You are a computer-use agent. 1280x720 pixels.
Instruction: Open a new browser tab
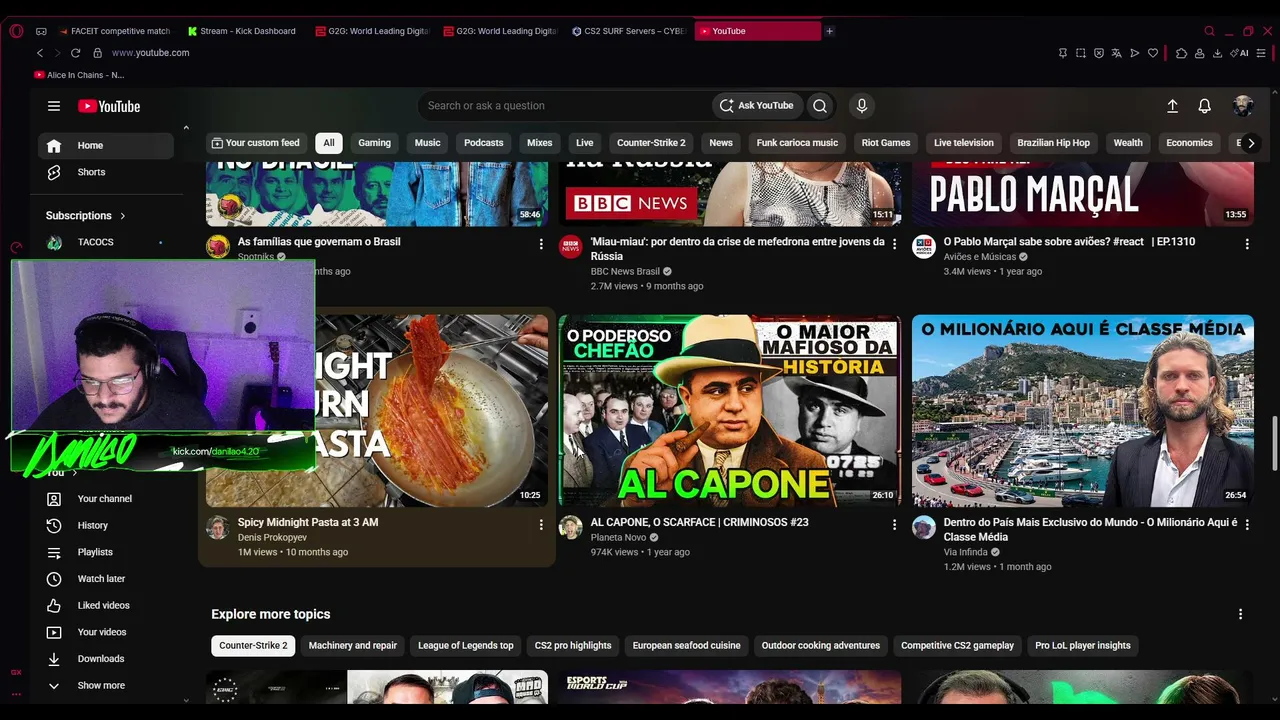click(x=829, y=31)
